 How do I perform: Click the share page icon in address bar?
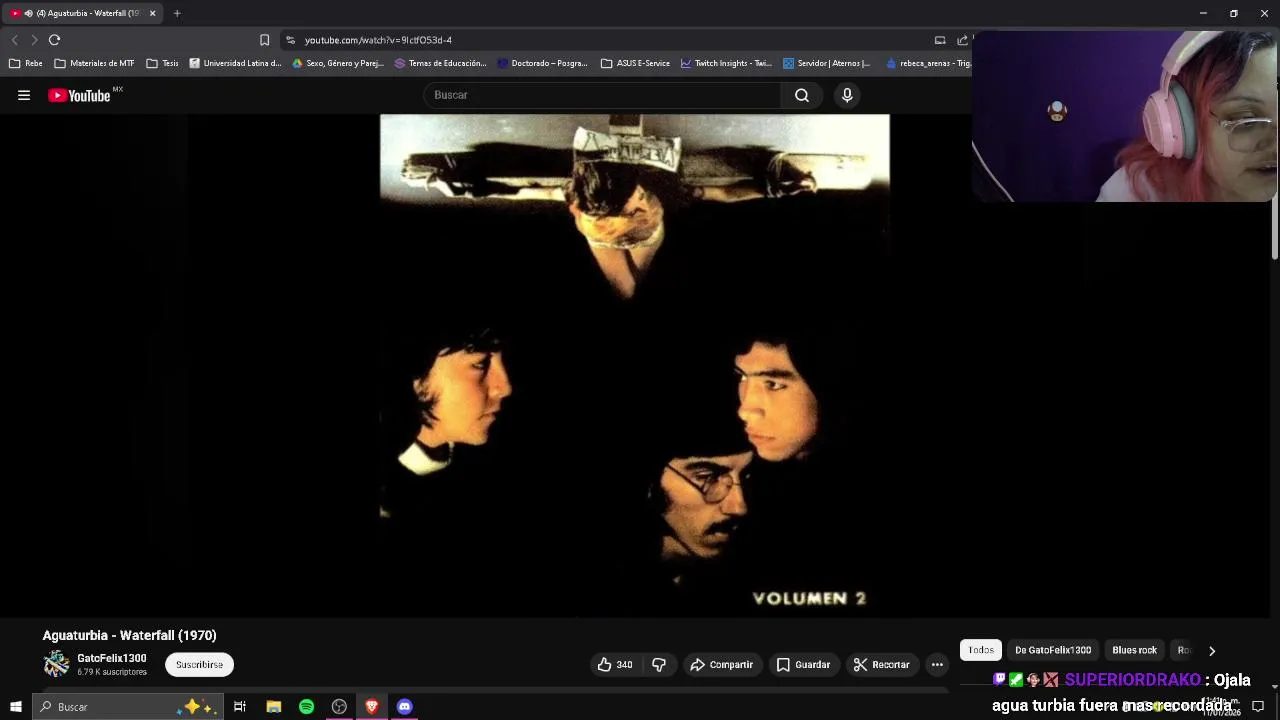[962, 40]
